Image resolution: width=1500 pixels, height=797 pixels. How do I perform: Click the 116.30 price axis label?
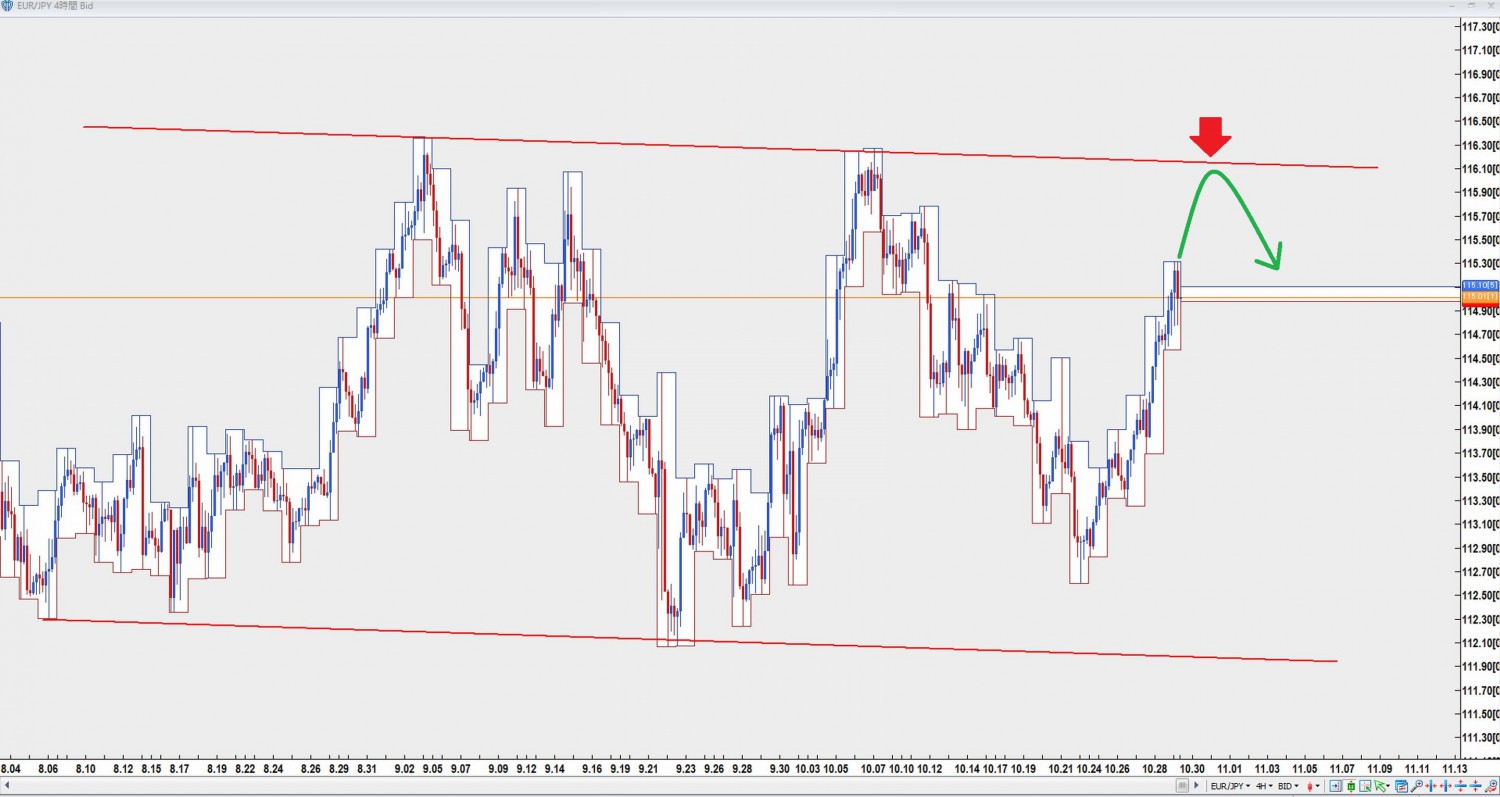click(1479, 145)
